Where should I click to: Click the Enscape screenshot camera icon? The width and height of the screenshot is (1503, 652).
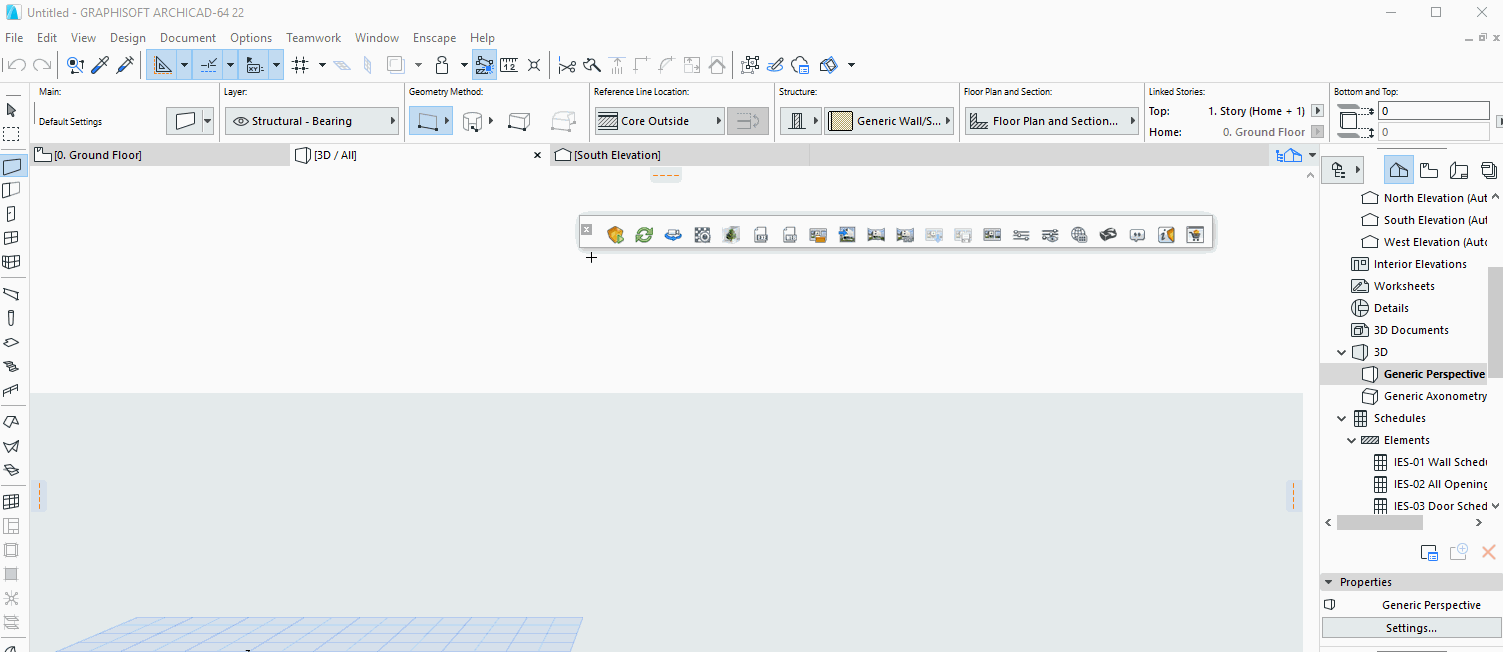pos(702,235)
